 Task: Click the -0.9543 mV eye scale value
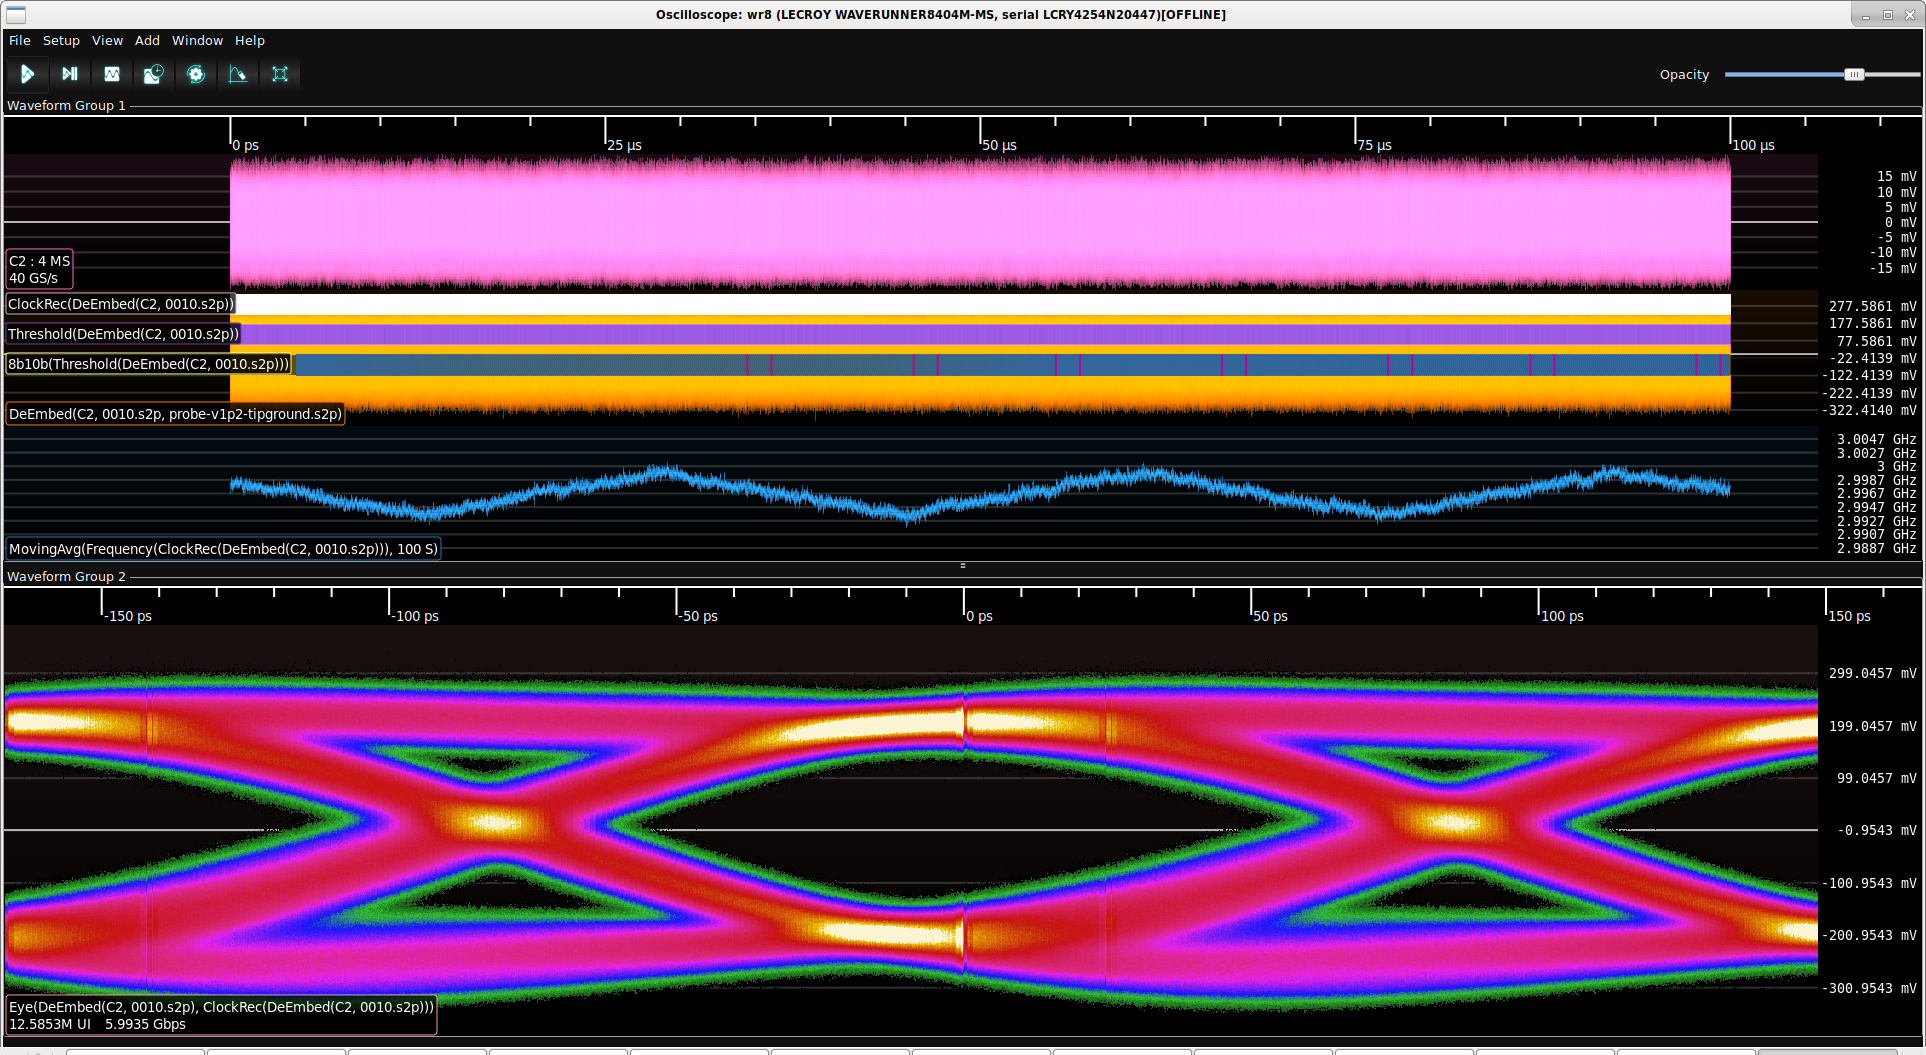[x=1876, y=830]
